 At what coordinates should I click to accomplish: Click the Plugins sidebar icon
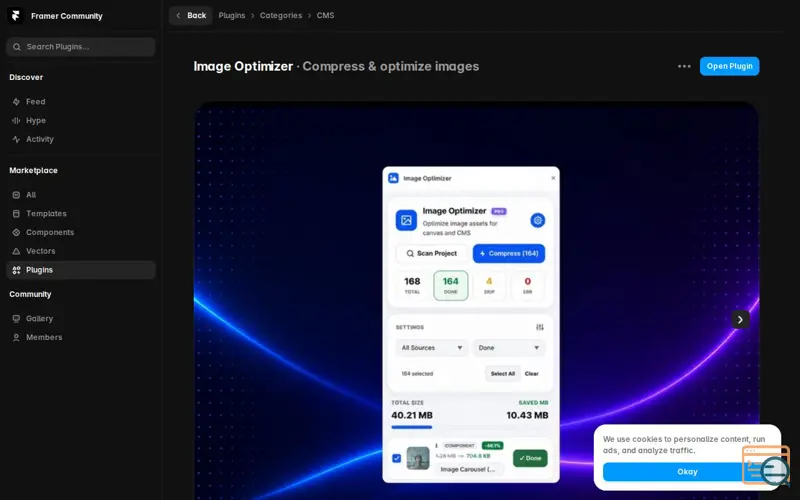(x=16, y=270)
